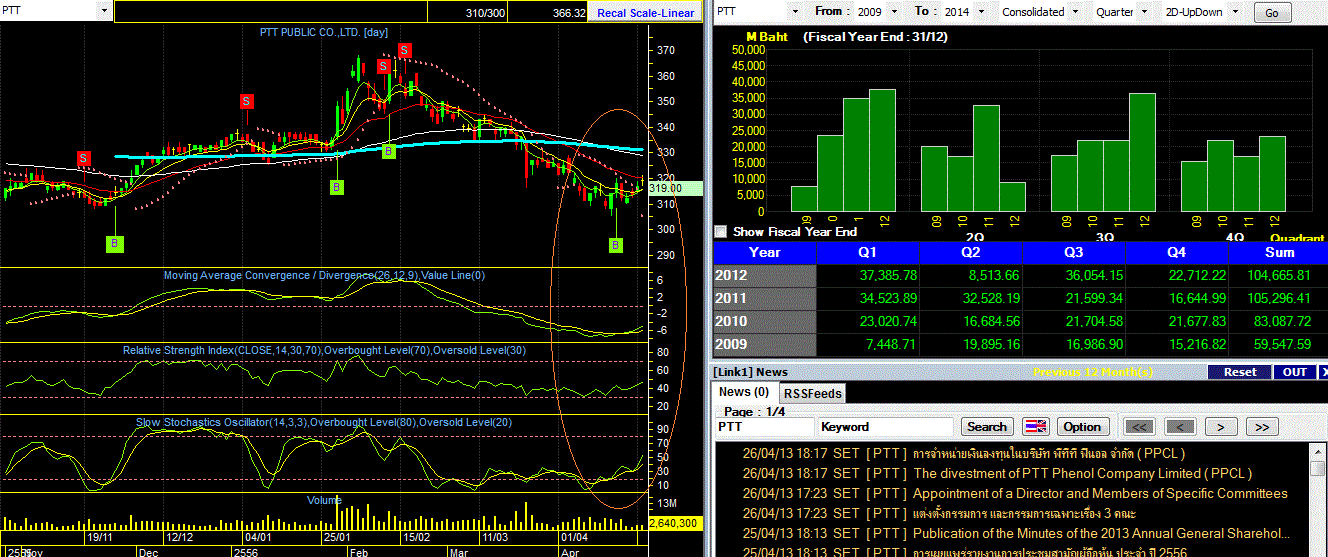Select the 2010 year row label

pyautogui.click(x=764, y=321)
